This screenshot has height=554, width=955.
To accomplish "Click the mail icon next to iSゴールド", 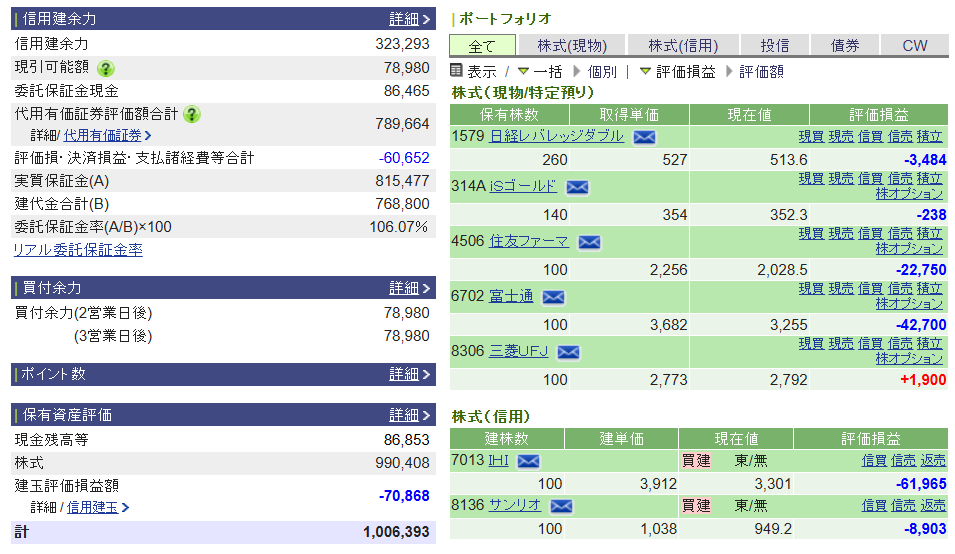I will pyautogui.click(x=577, y=187).
